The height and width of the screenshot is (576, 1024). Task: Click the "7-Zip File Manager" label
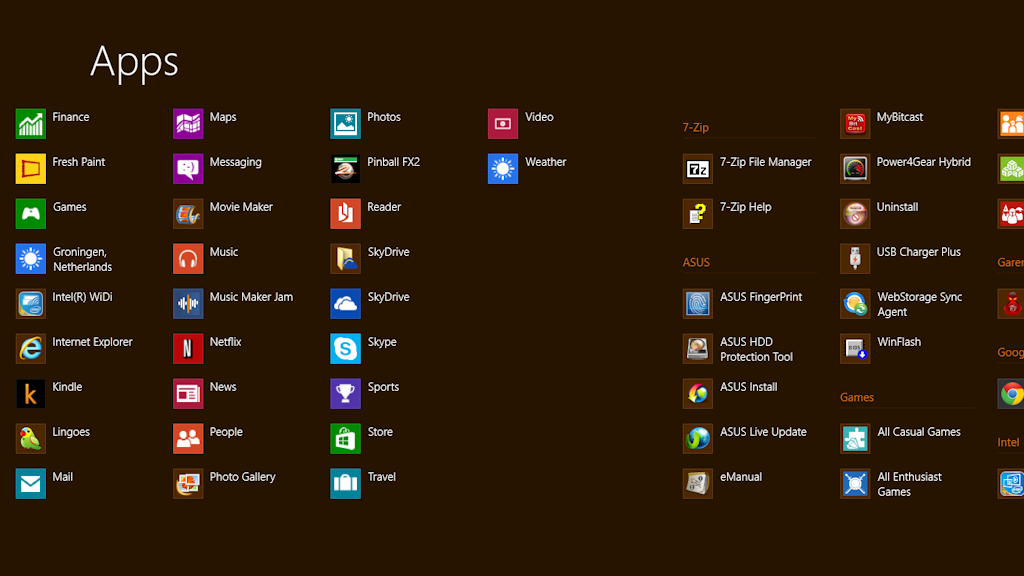tap(765, 162)
